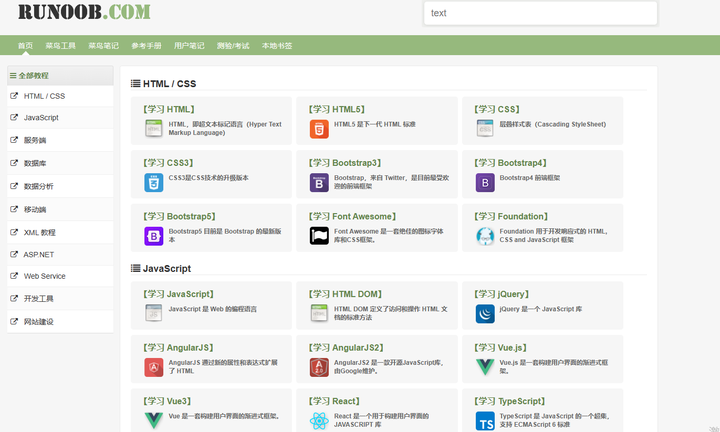
Task: Click the Foundation yeti icon
Action: [485, 236]
